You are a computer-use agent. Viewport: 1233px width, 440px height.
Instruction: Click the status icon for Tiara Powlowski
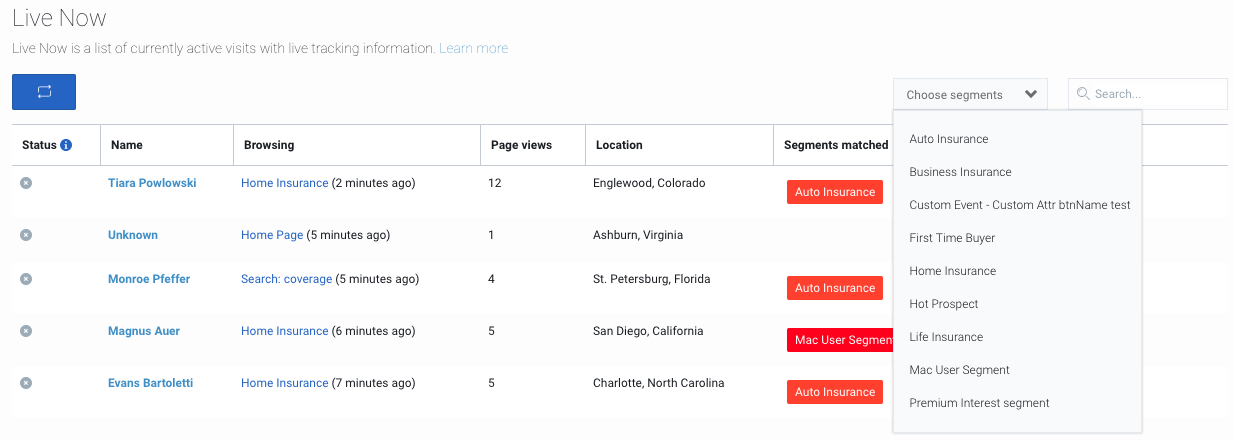(26, 183)
